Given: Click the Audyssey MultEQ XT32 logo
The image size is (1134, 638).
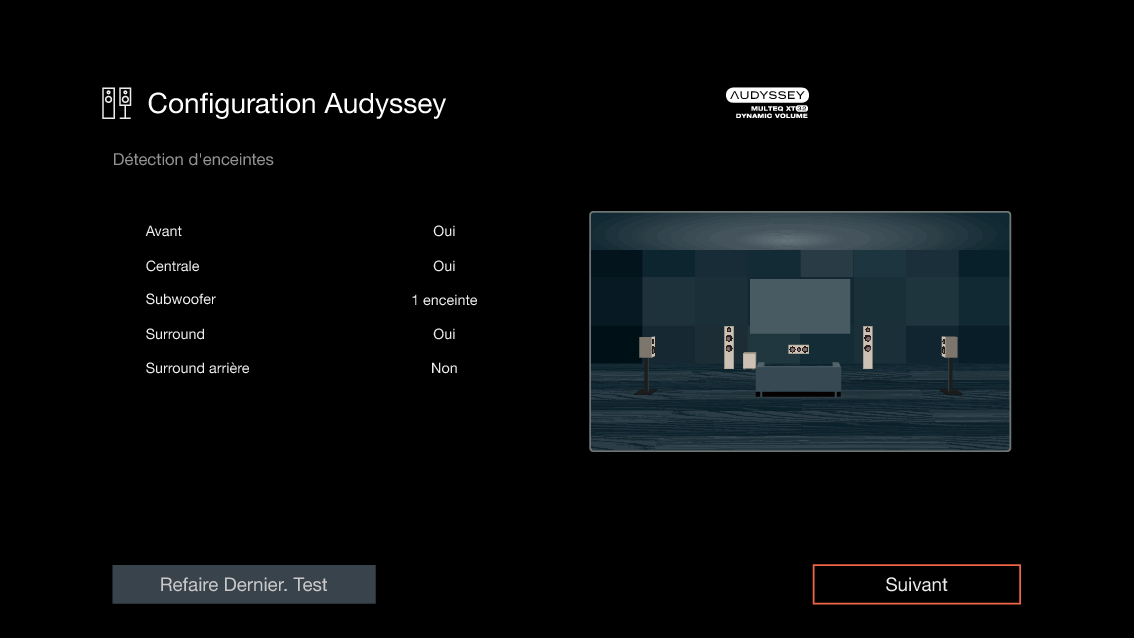Looking at the screenshot, I should [x=768, y=101].
